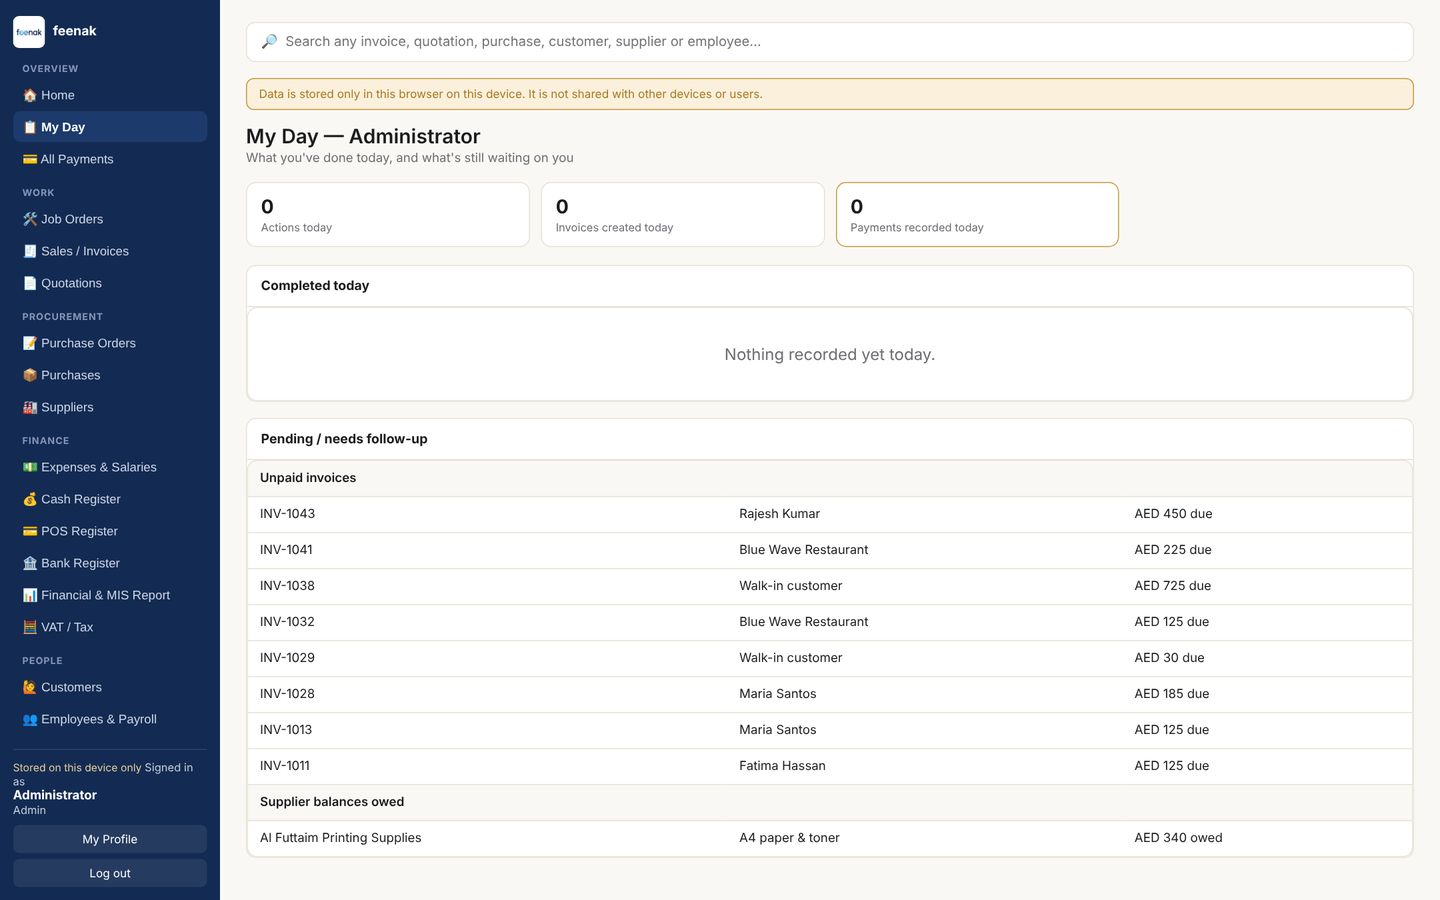1440x900 pixels.
Task: Click AED 725 due amount
Action: click(1173, 586)
